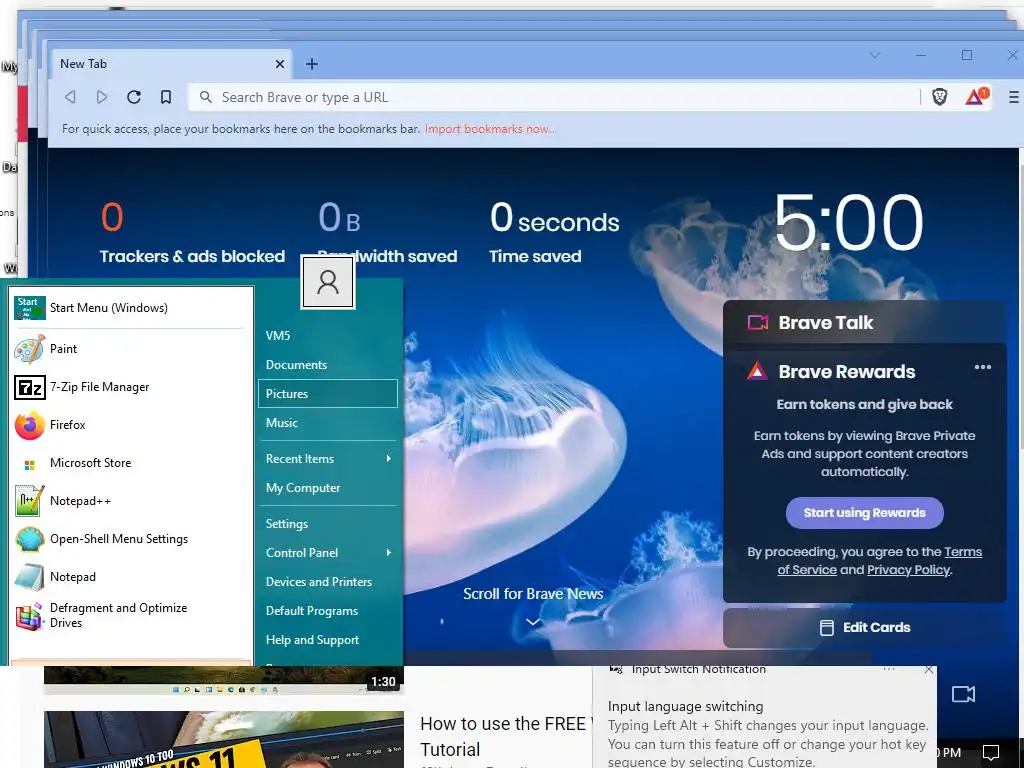Open Default Programs
Viewport: 1024px width, 768px height.
click(x=328, y=611)
